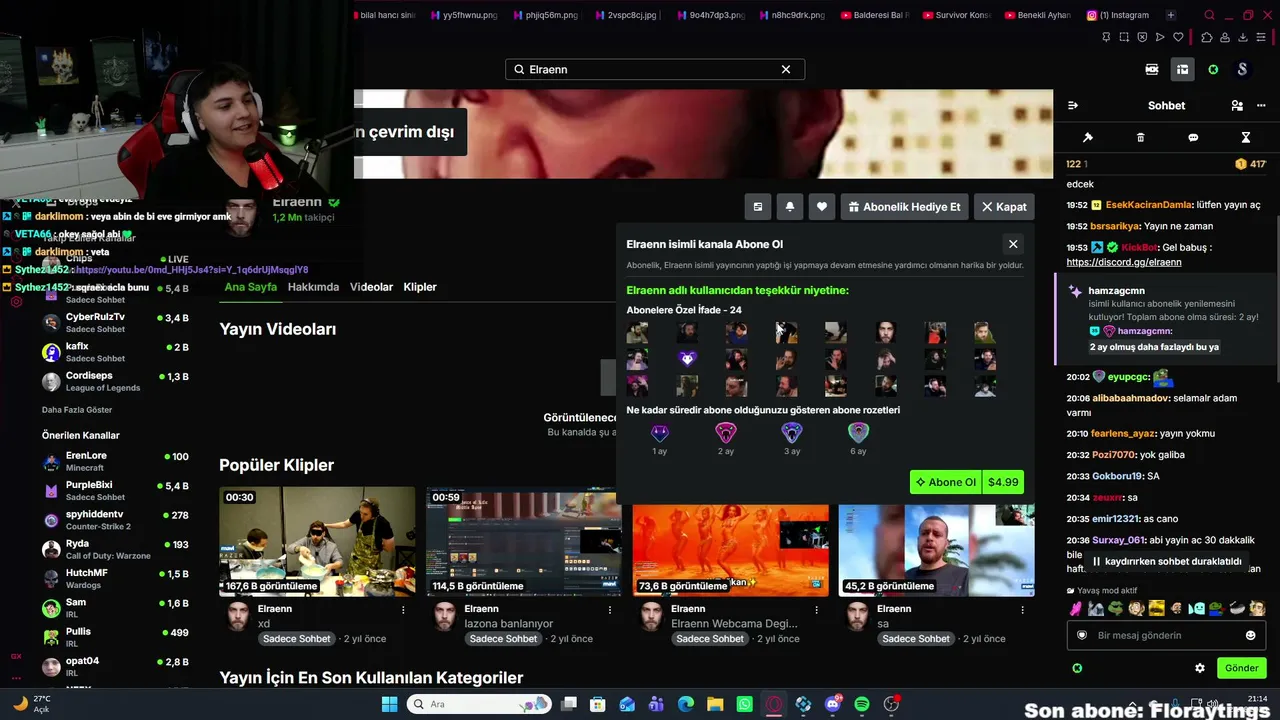Open Discord from the taskbar
This screenshot has height=720, width=1280.
click(x=832, y=704)
